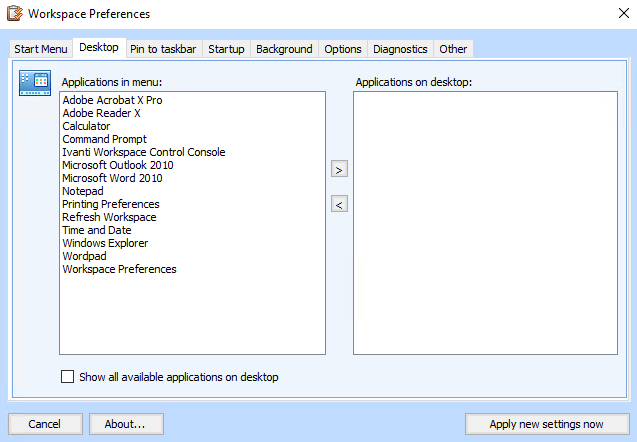Viewport: 637px width, 442px height.
Task: Select Adobe Acrobat X Pro in list
Action: pos(112,101)
